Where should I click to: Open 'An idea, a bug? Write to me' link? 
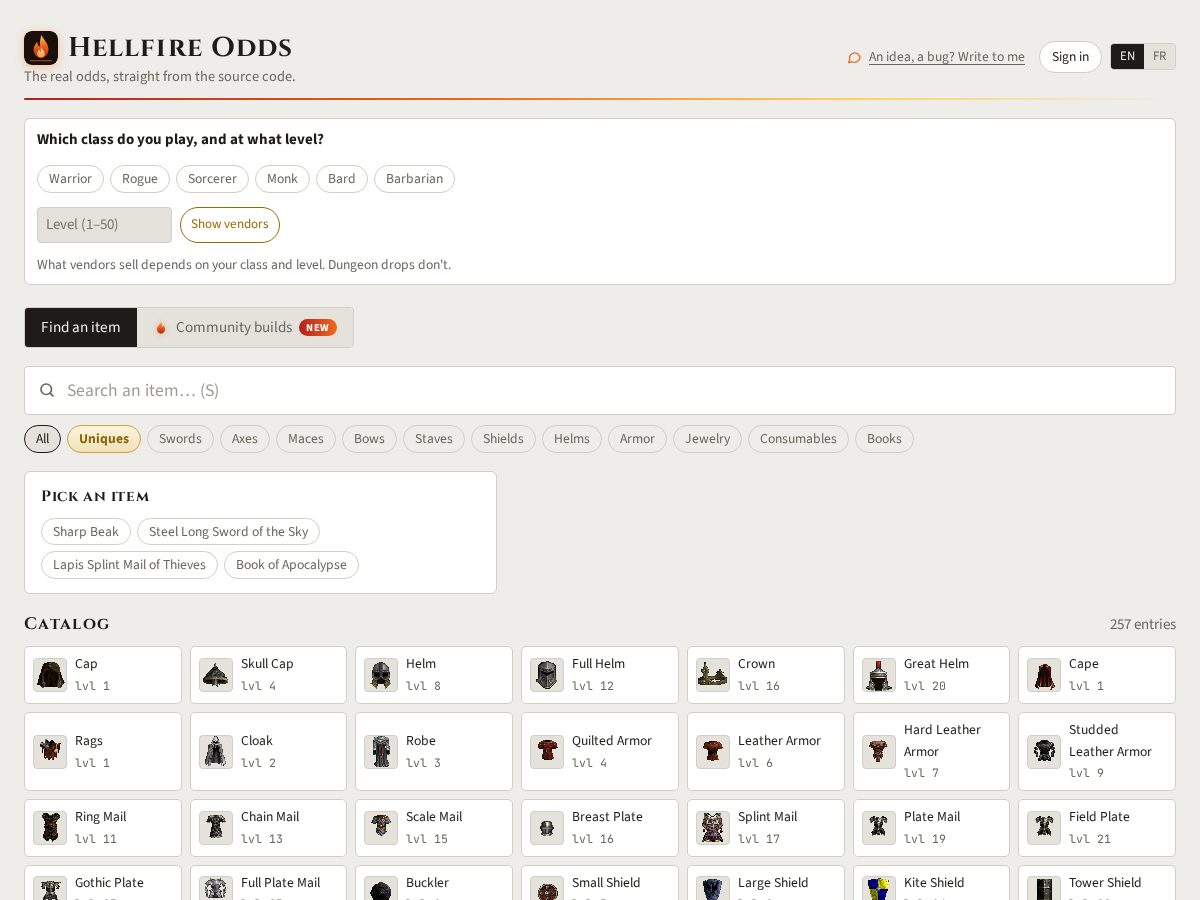click(x=947, y=57)
